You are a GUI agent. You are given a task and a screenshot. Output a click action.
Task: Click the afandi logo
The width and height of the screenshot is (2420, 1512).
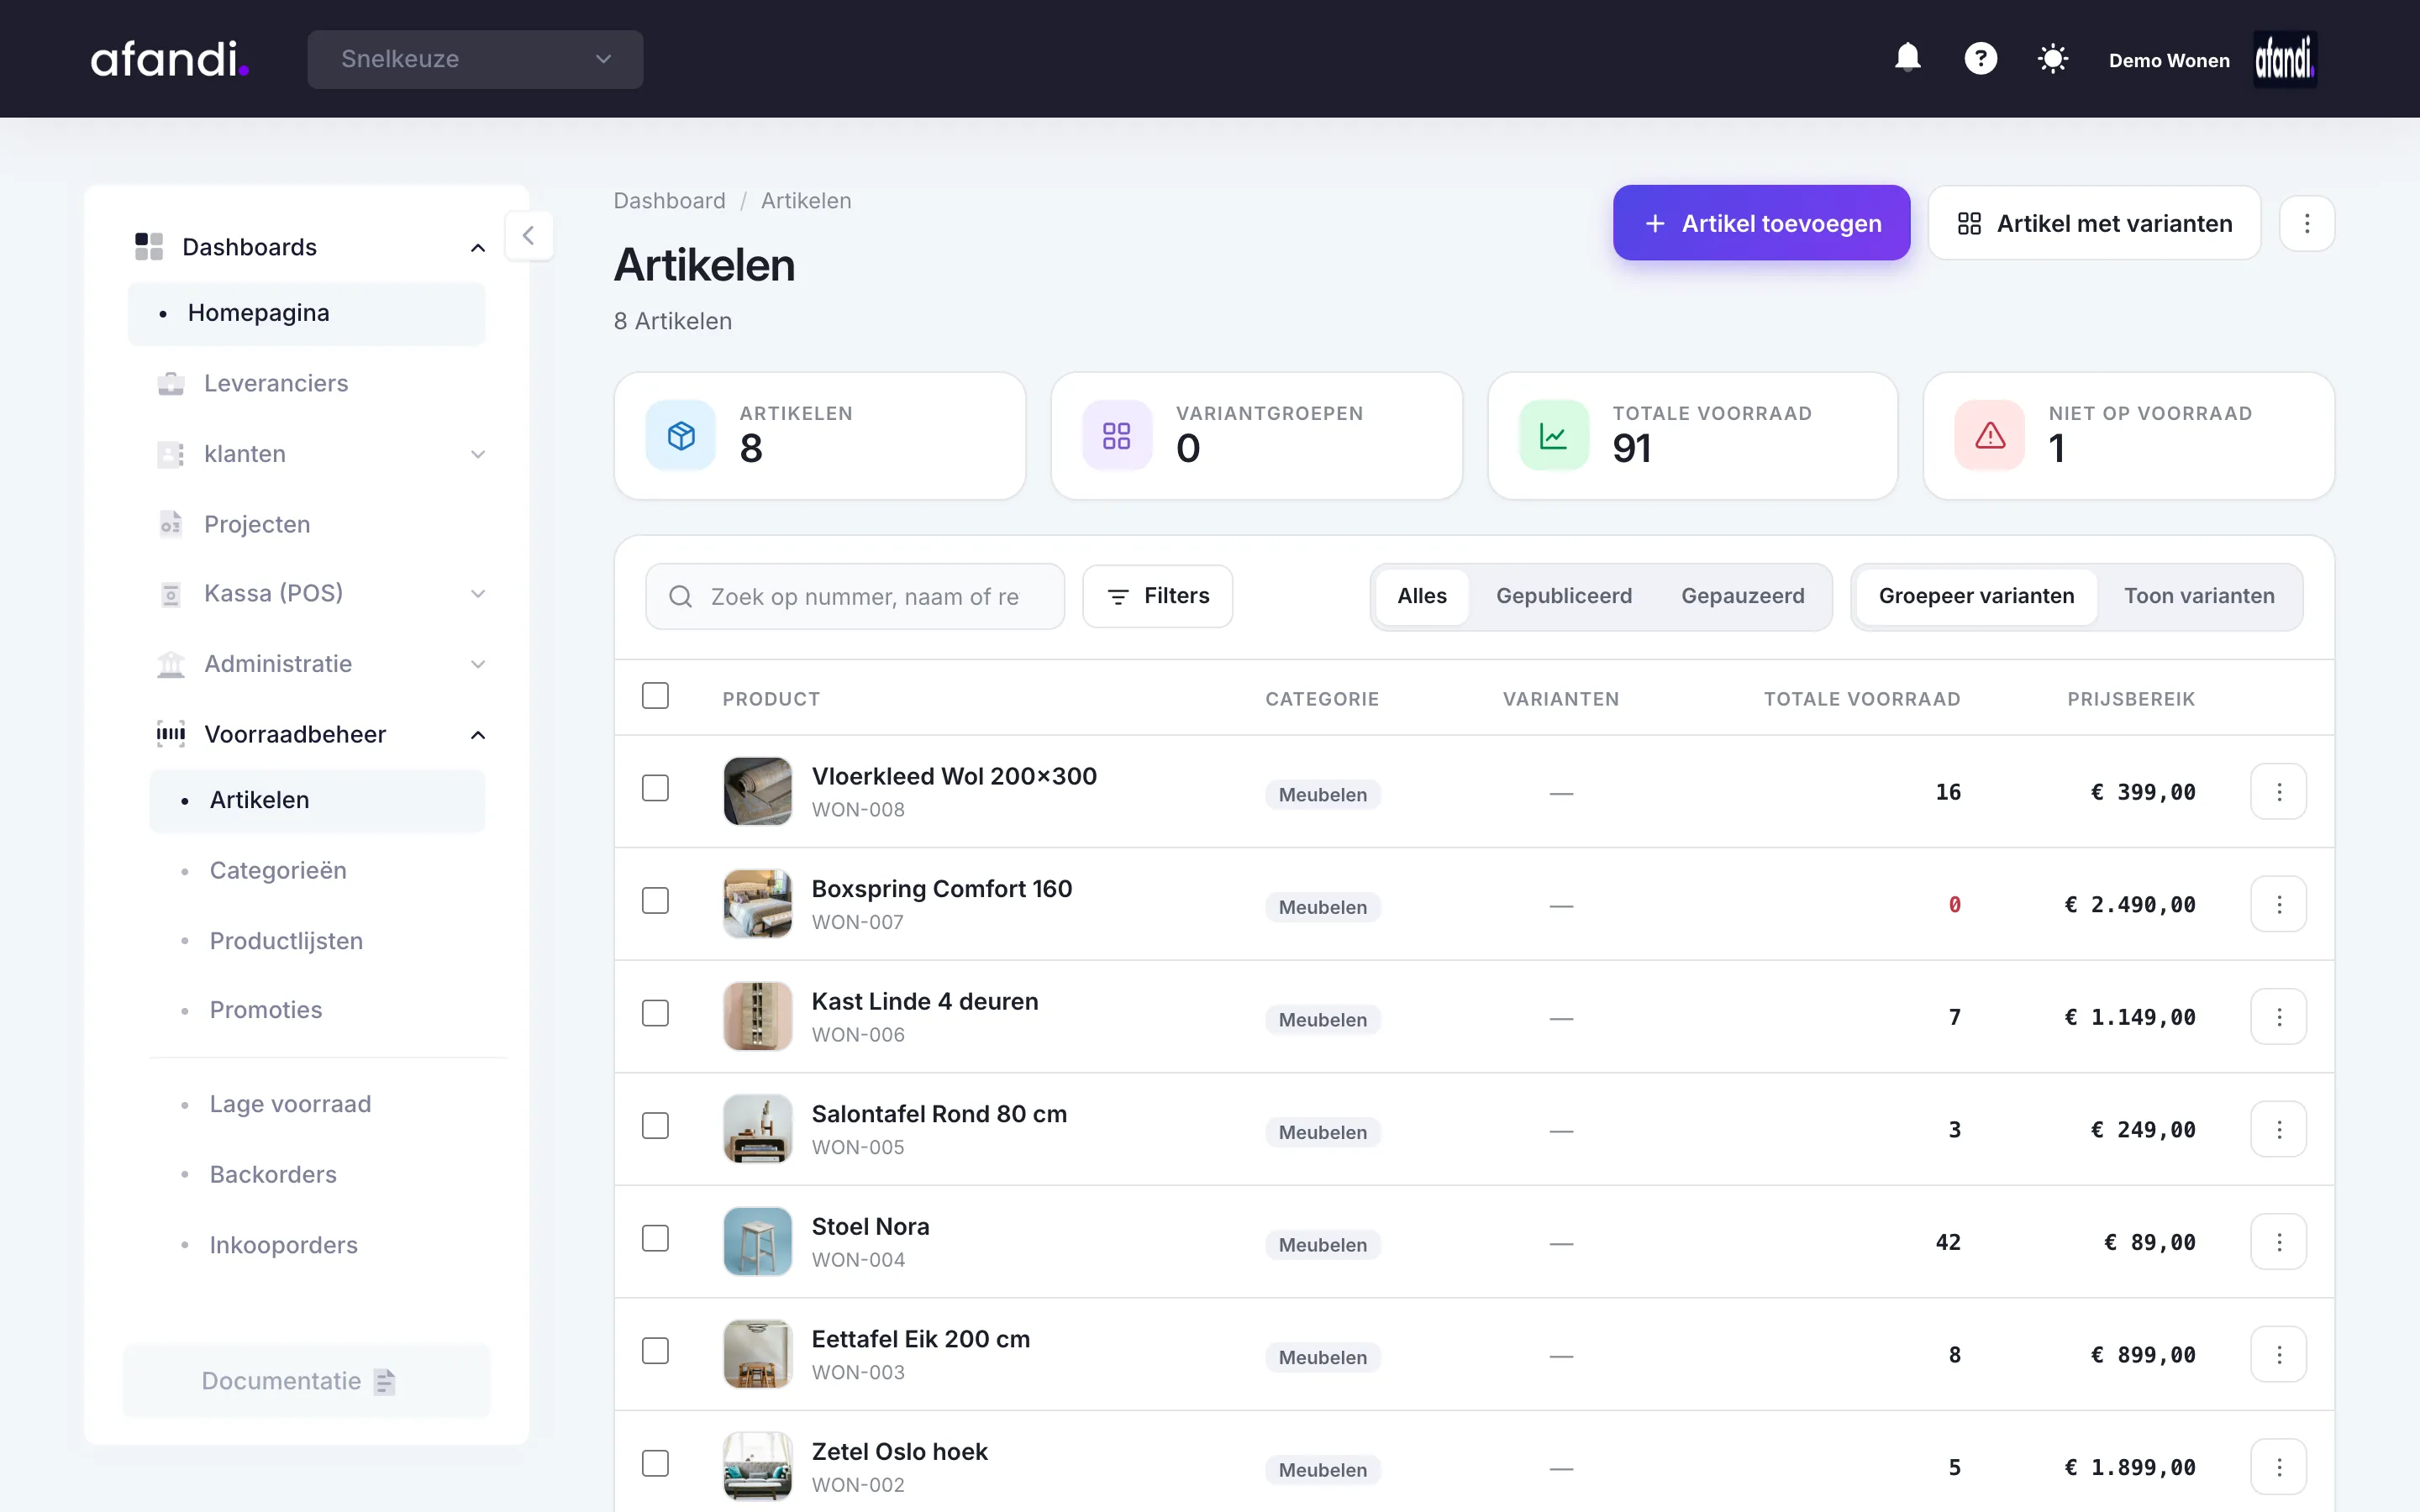click(170, 59)
